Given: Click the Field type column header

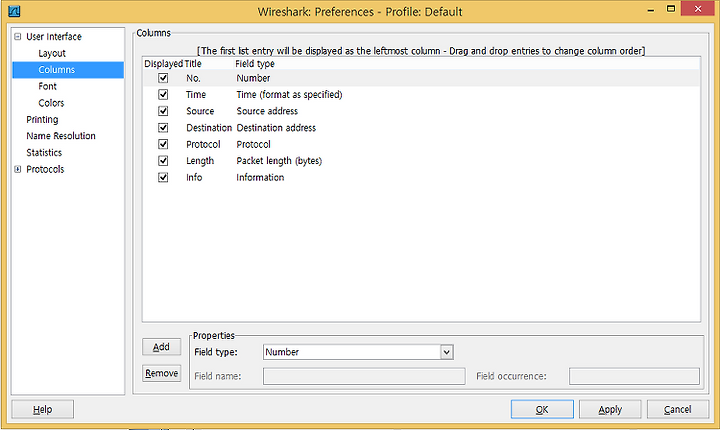Looking at the screenshot, I should pyautogui.click(x=255, y=64).
